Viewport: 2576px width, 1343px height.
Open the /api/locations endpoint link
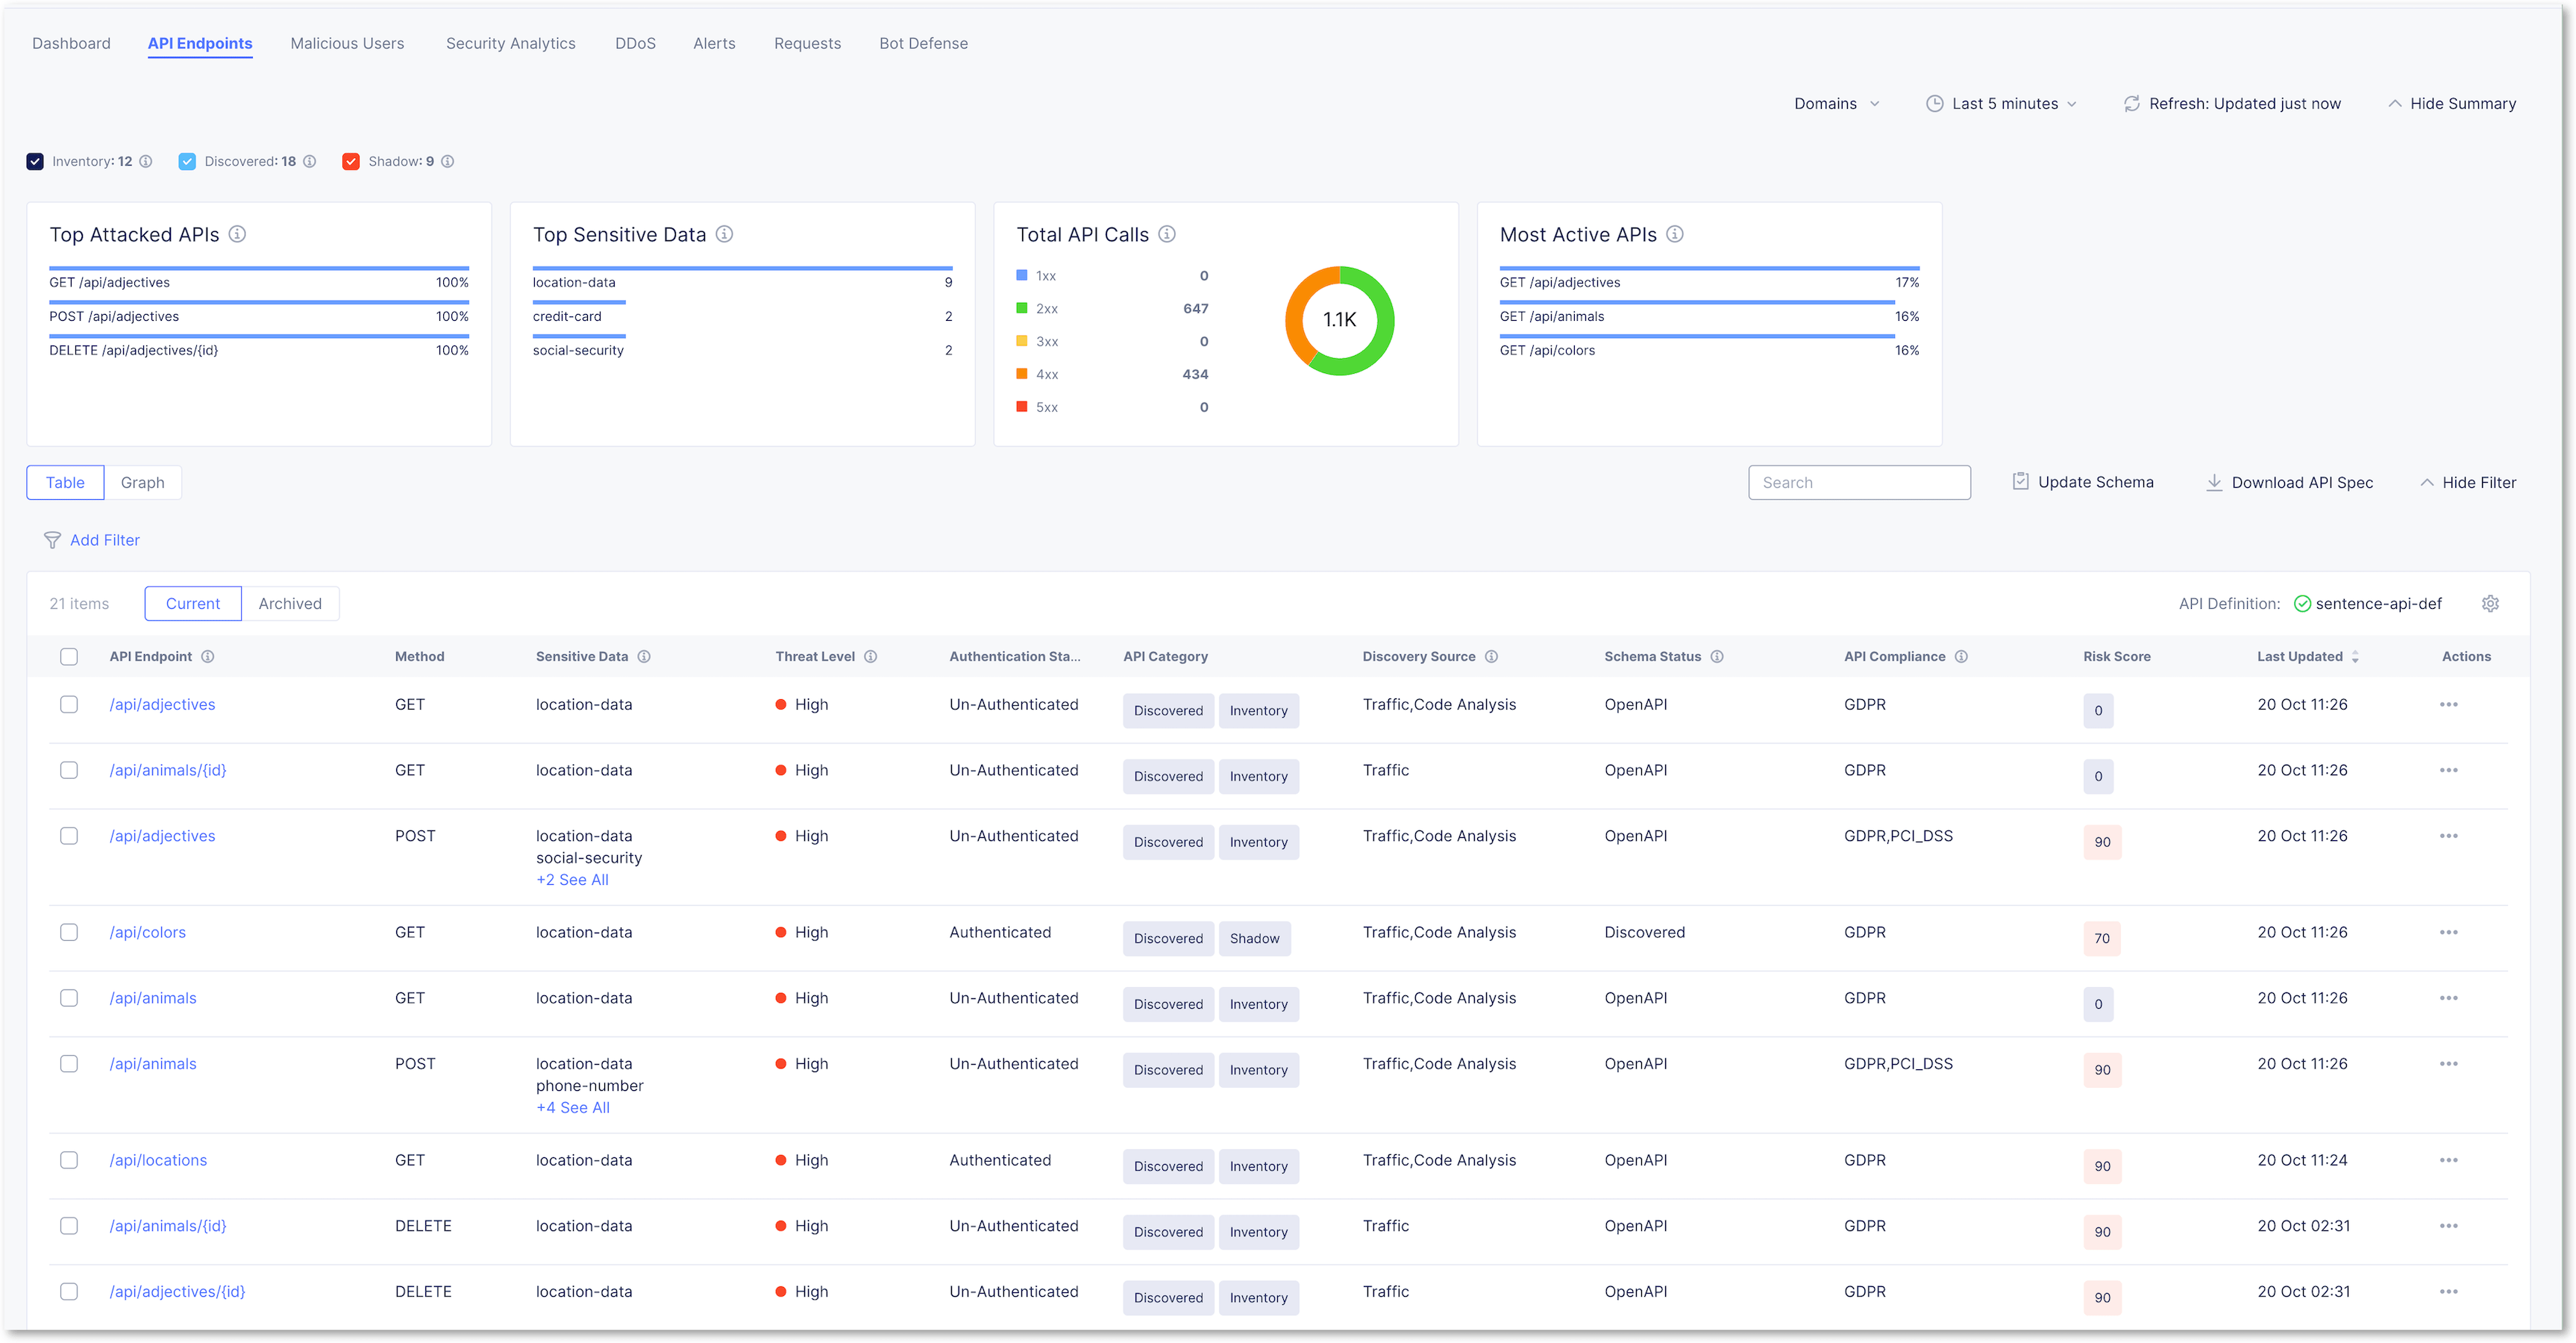tap(157, 1160)
